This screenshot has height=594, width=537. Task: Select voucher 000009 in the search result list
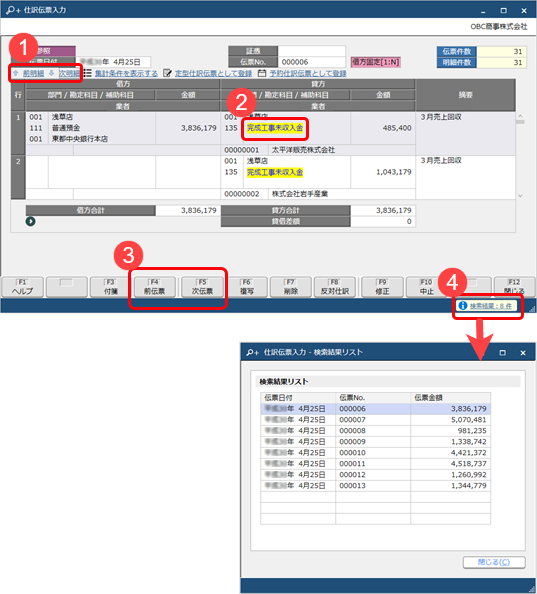(375, 442)
